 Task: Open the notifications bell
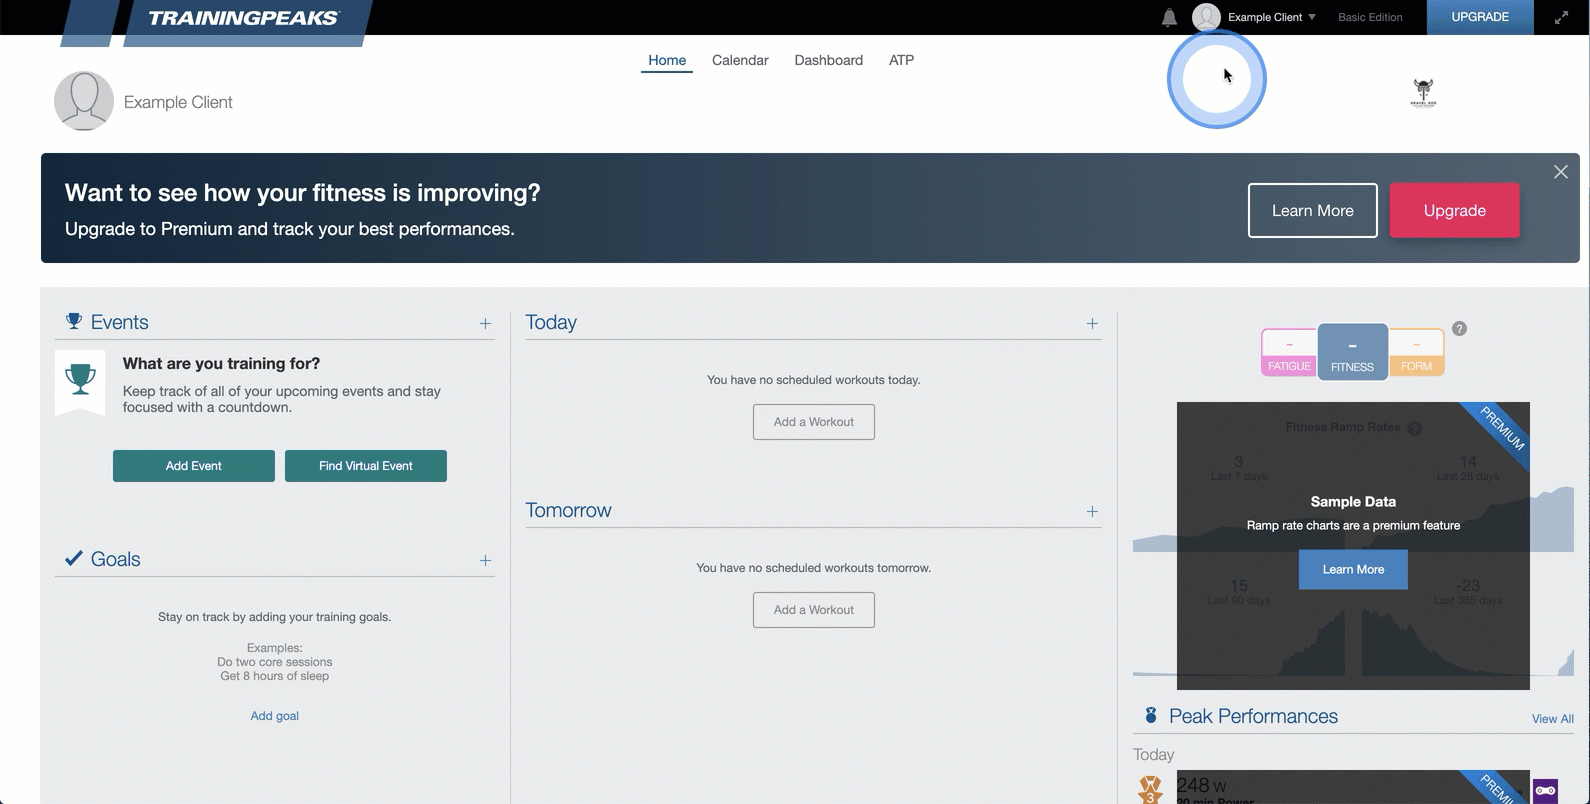tap(1169, 17)
